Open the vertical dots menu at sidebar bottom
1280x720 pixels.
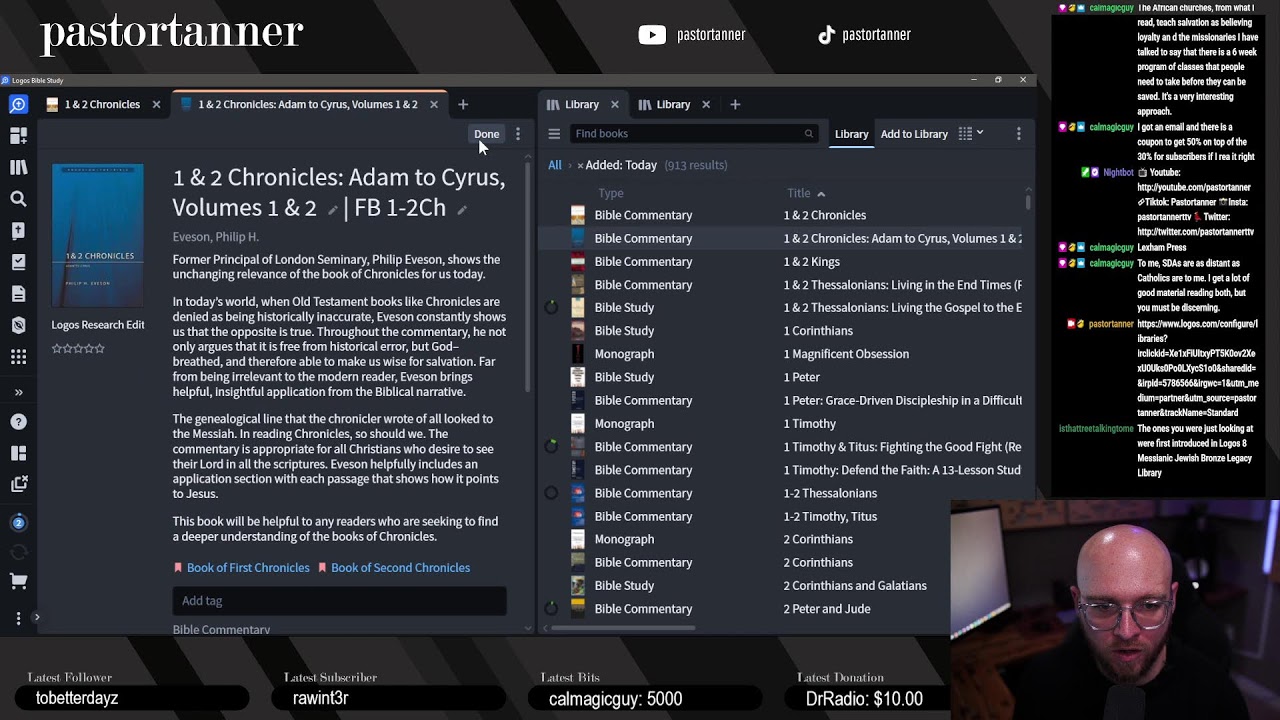pos(18,618)
